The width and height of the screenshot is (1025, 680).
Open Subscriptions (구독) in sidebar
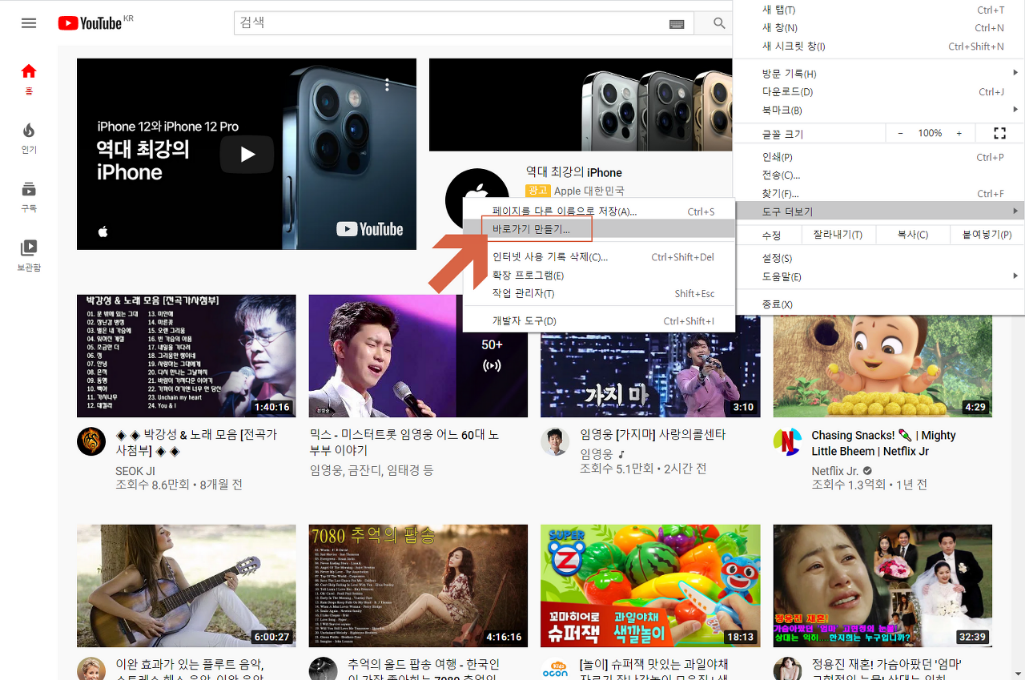(29, 197)
